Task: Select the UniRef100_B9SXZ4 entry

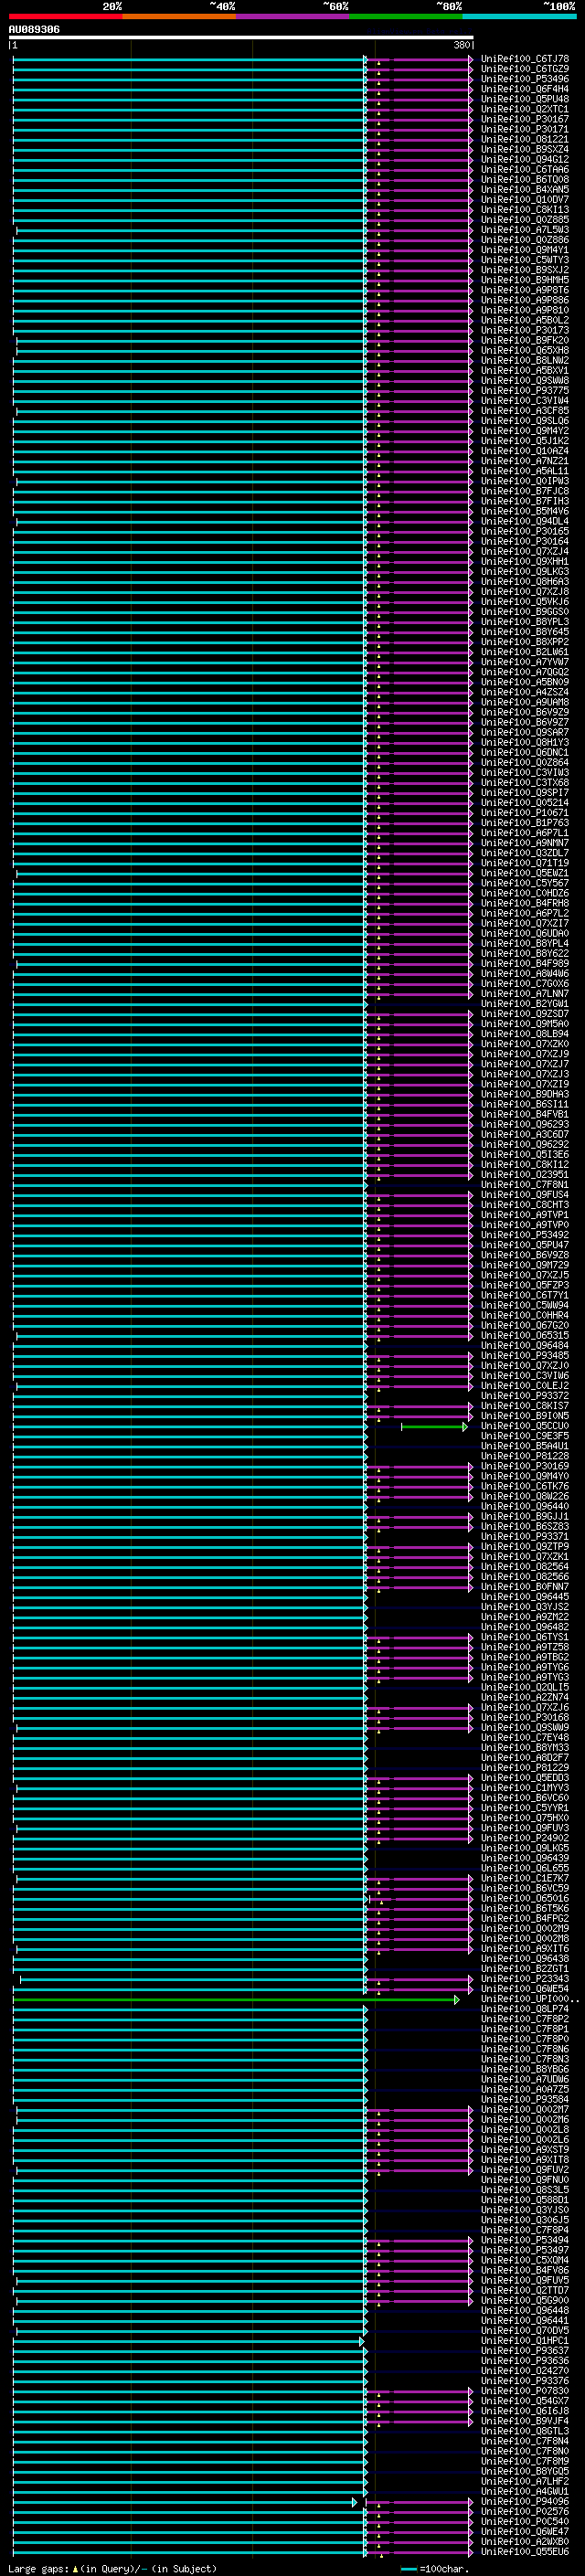Action: [x=525, y=149]
